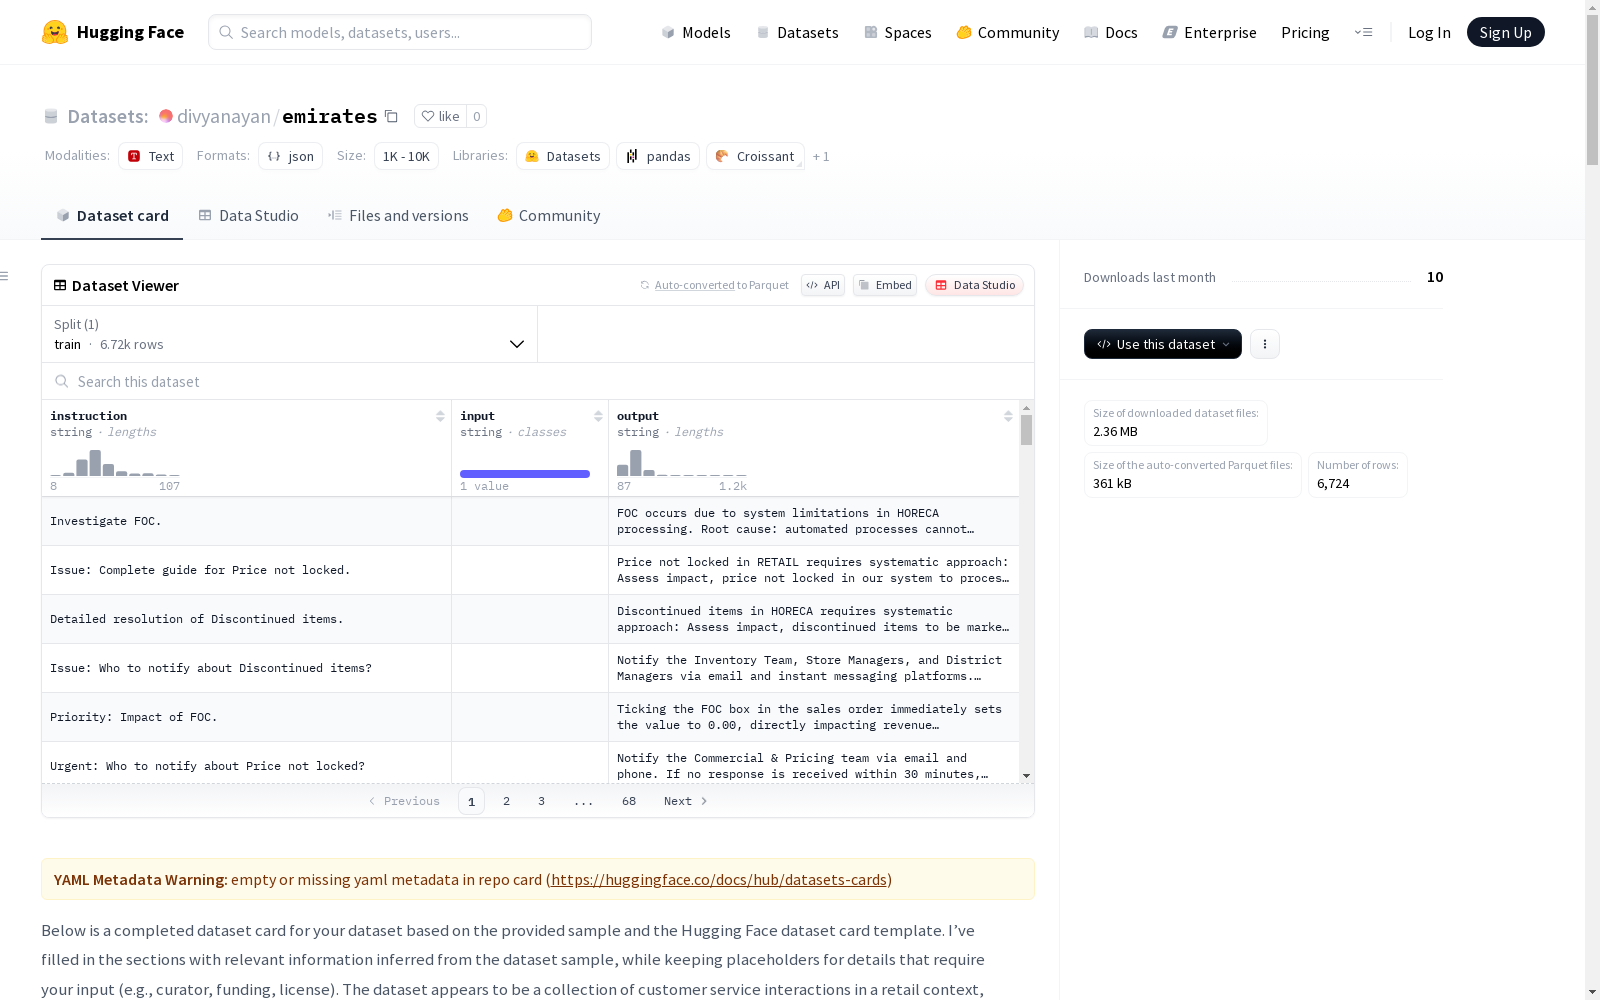1600x1000 pixels.
Task: Open Data Studio from the viewer header
Action: [x=975, y=285]
